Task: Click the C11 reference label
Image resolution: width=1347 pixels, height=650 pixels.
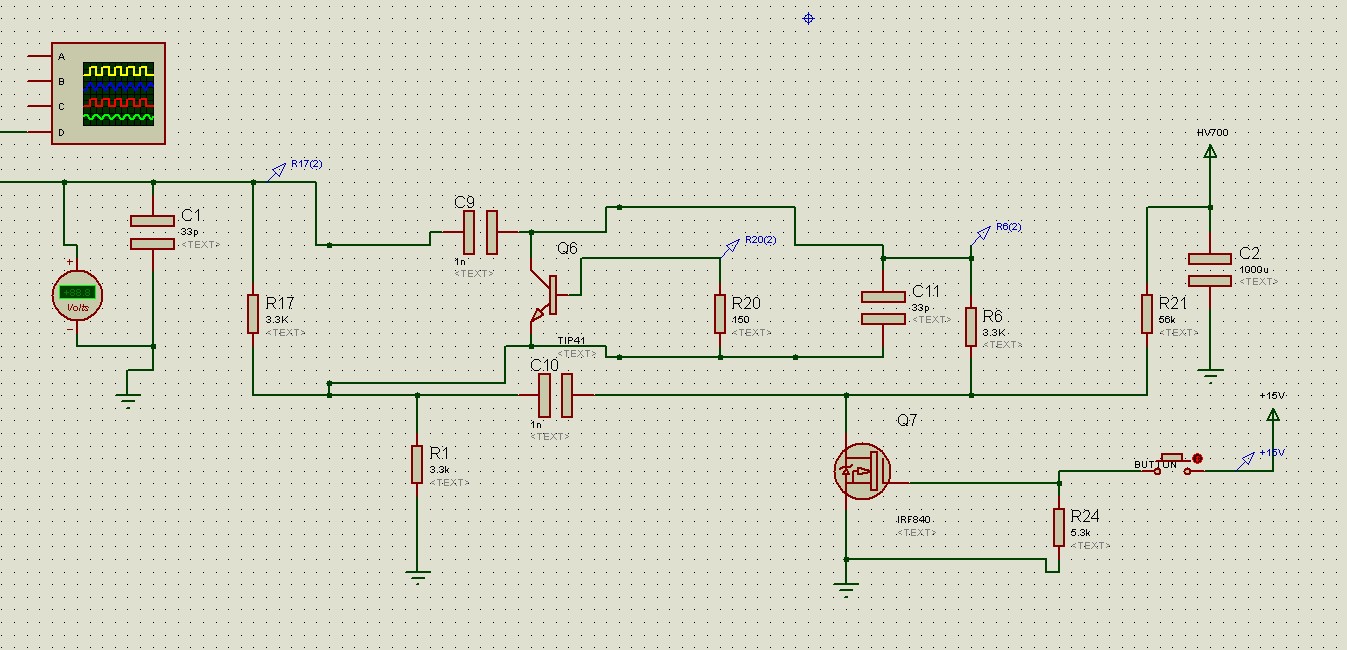Action: 924,291
